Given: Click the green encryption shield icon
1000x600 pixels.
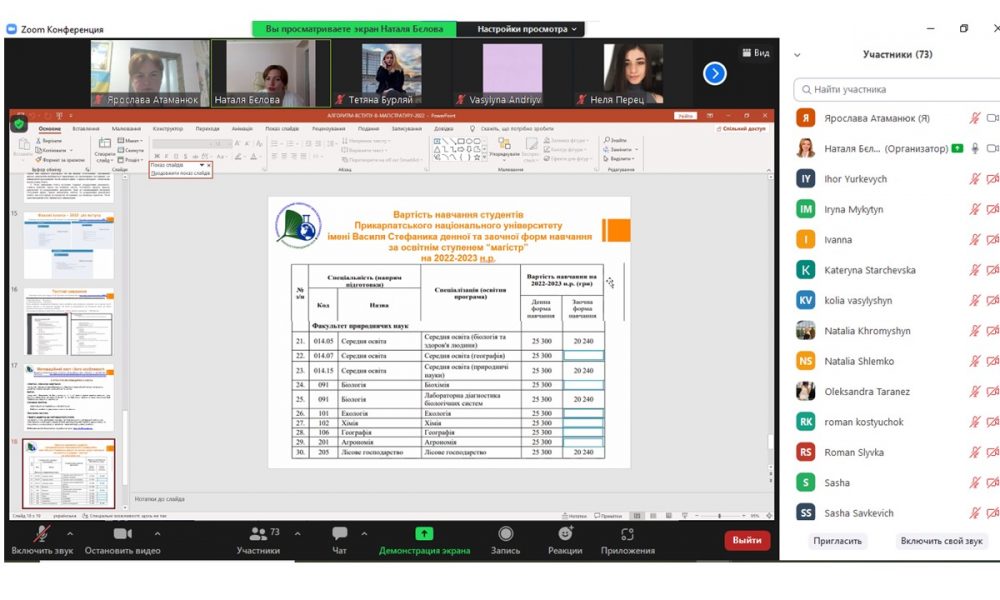Looking at the screenshot, I should (x=19, y=125).
